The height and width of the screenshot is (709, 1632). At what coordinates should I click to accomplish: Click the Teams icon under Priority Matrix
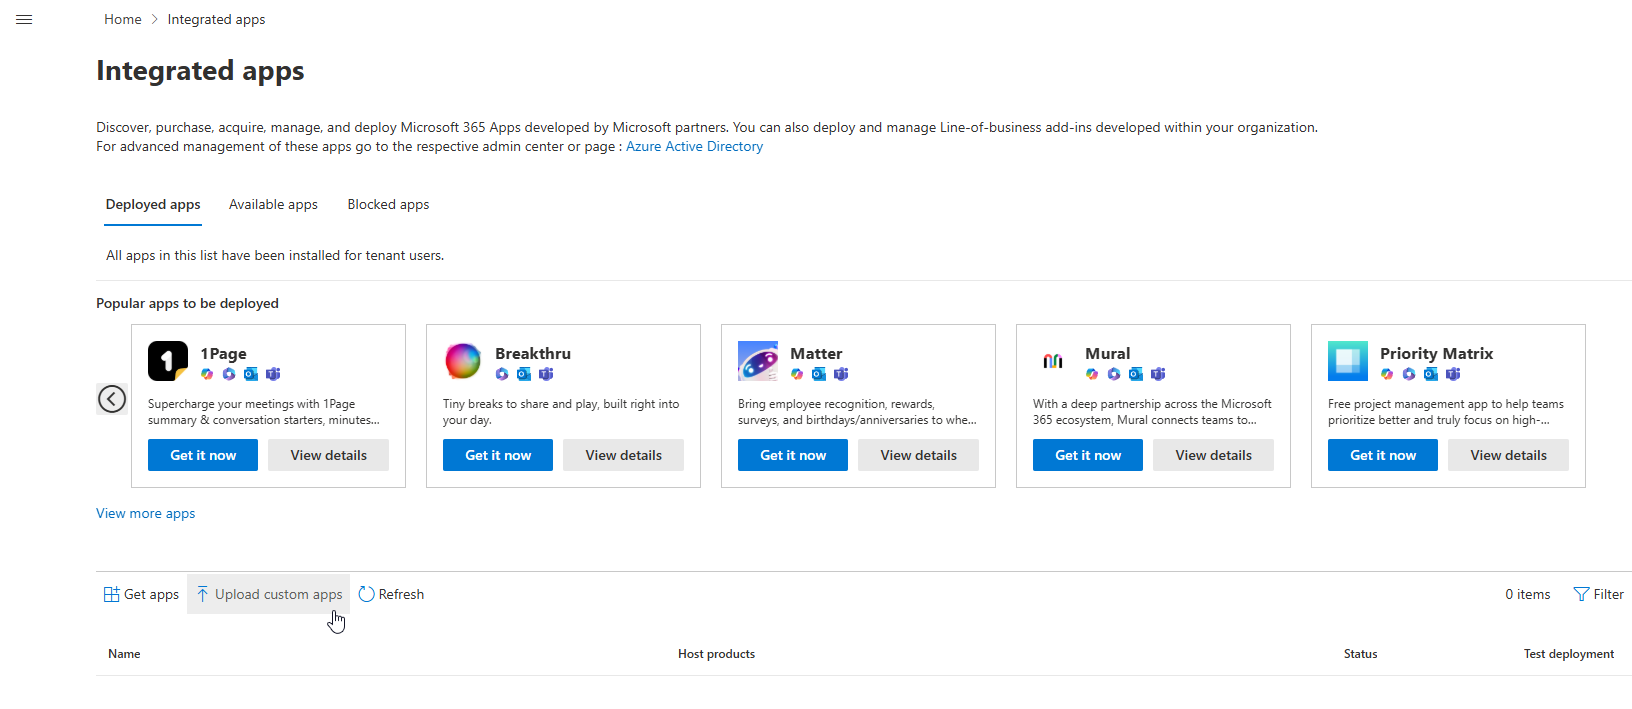1453,374
